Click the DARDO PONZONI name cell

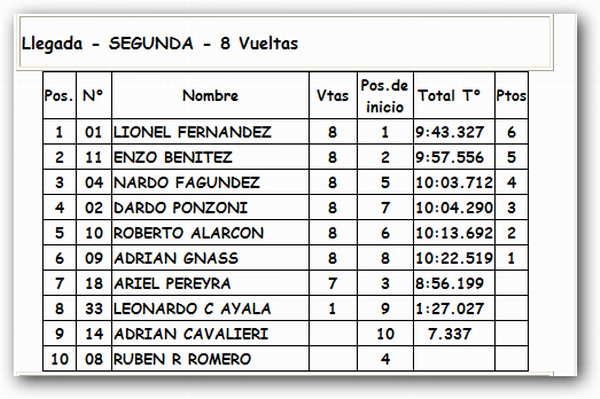coord(210,208)
